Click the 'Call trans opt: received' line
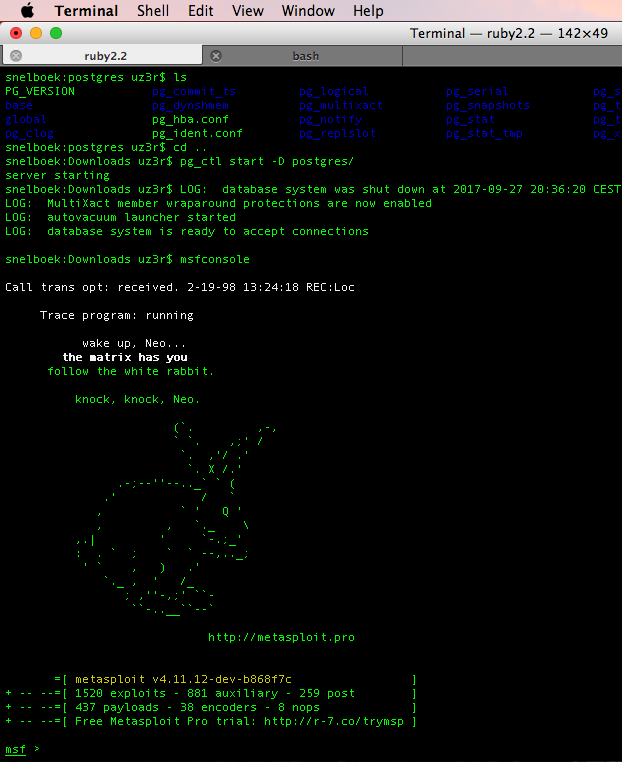 180,287
